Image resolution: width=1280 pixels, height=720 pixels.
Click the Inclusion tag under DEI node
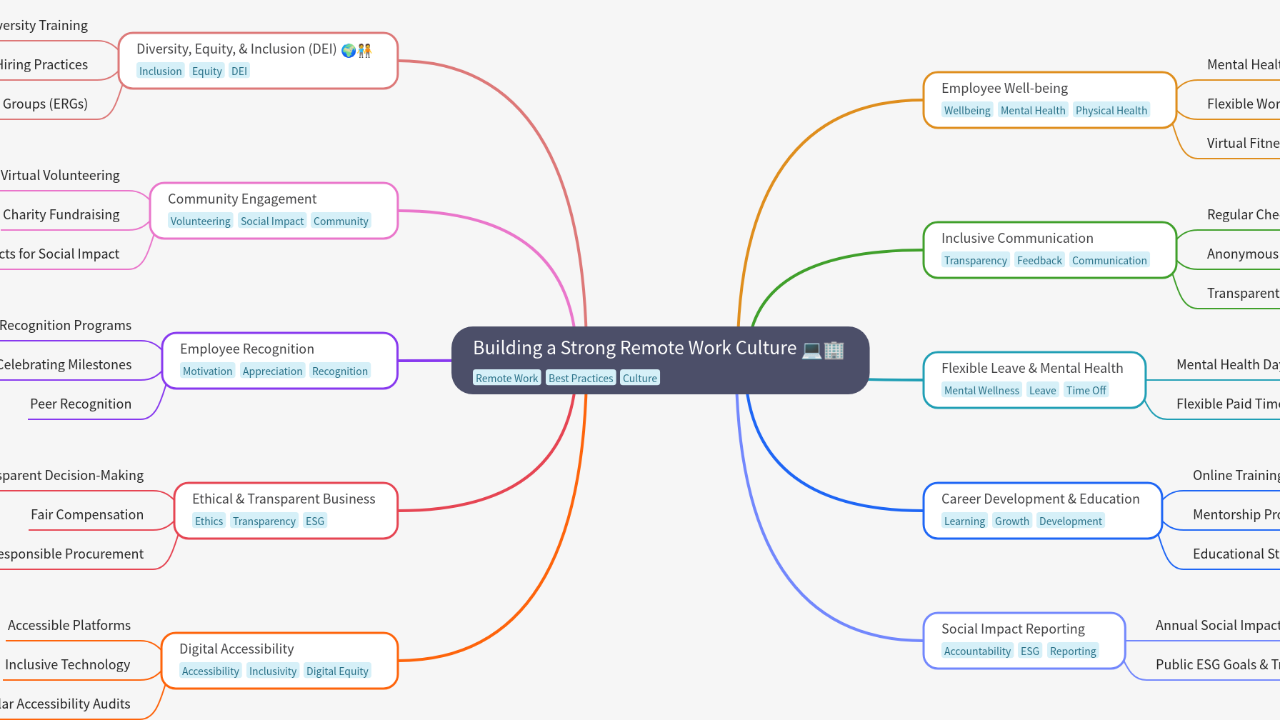pos(160,71)
